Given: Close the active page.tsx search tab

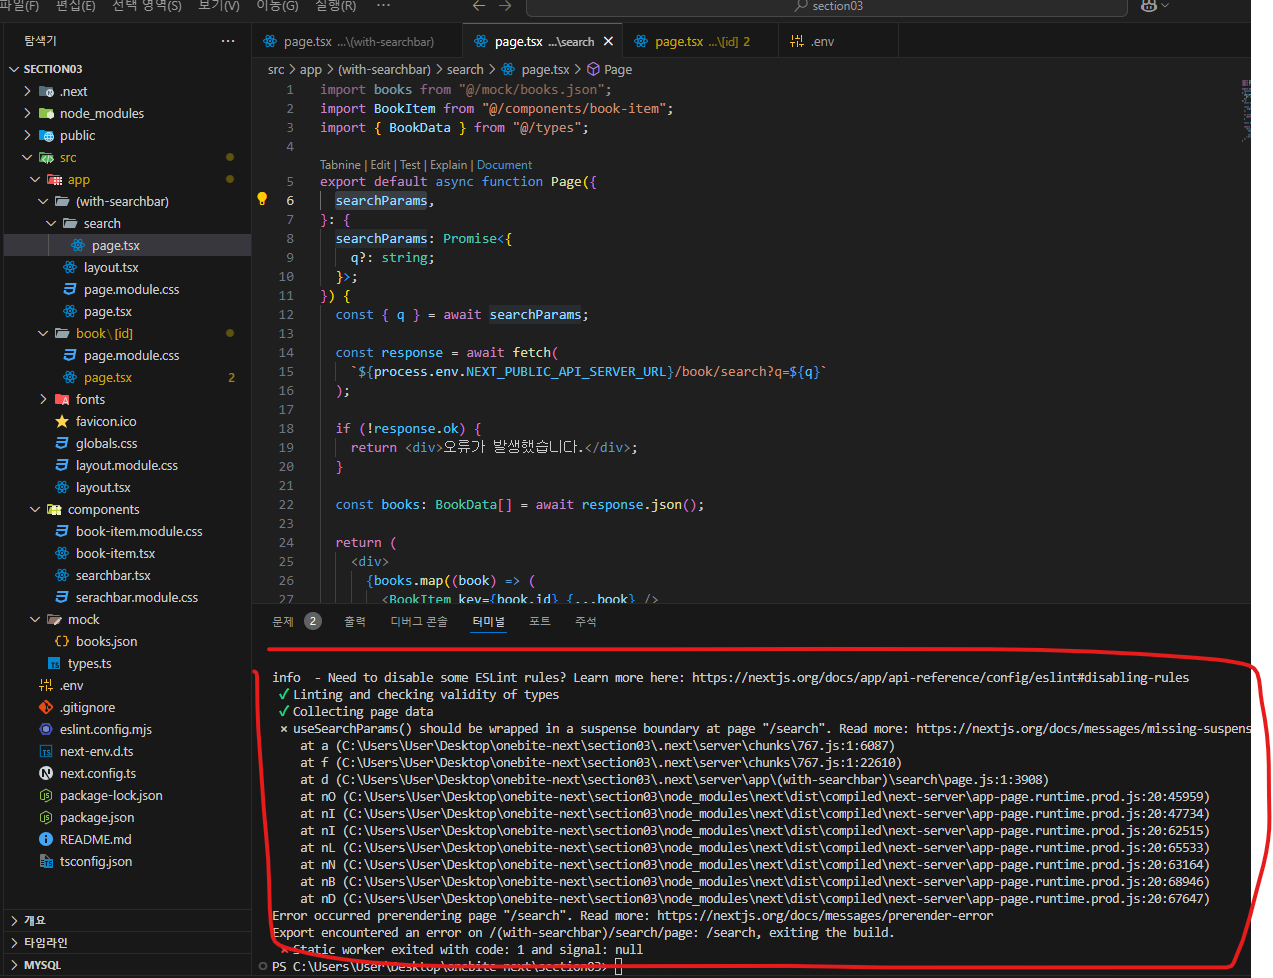Looking at the screenshot, I should coord(608,42).
